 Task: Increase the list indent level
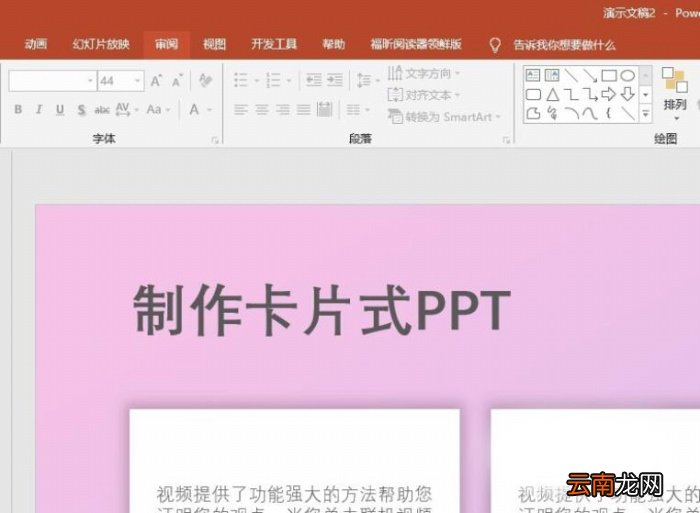tap(335, 80)
